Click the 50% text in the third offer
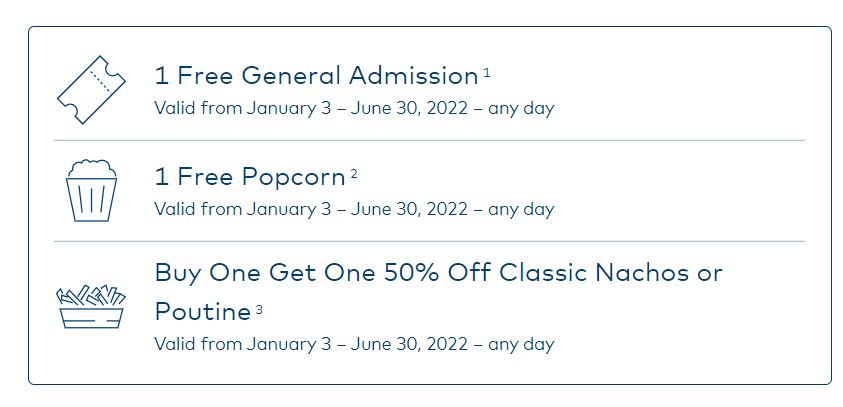843x407 pixels. pos(411,272)
